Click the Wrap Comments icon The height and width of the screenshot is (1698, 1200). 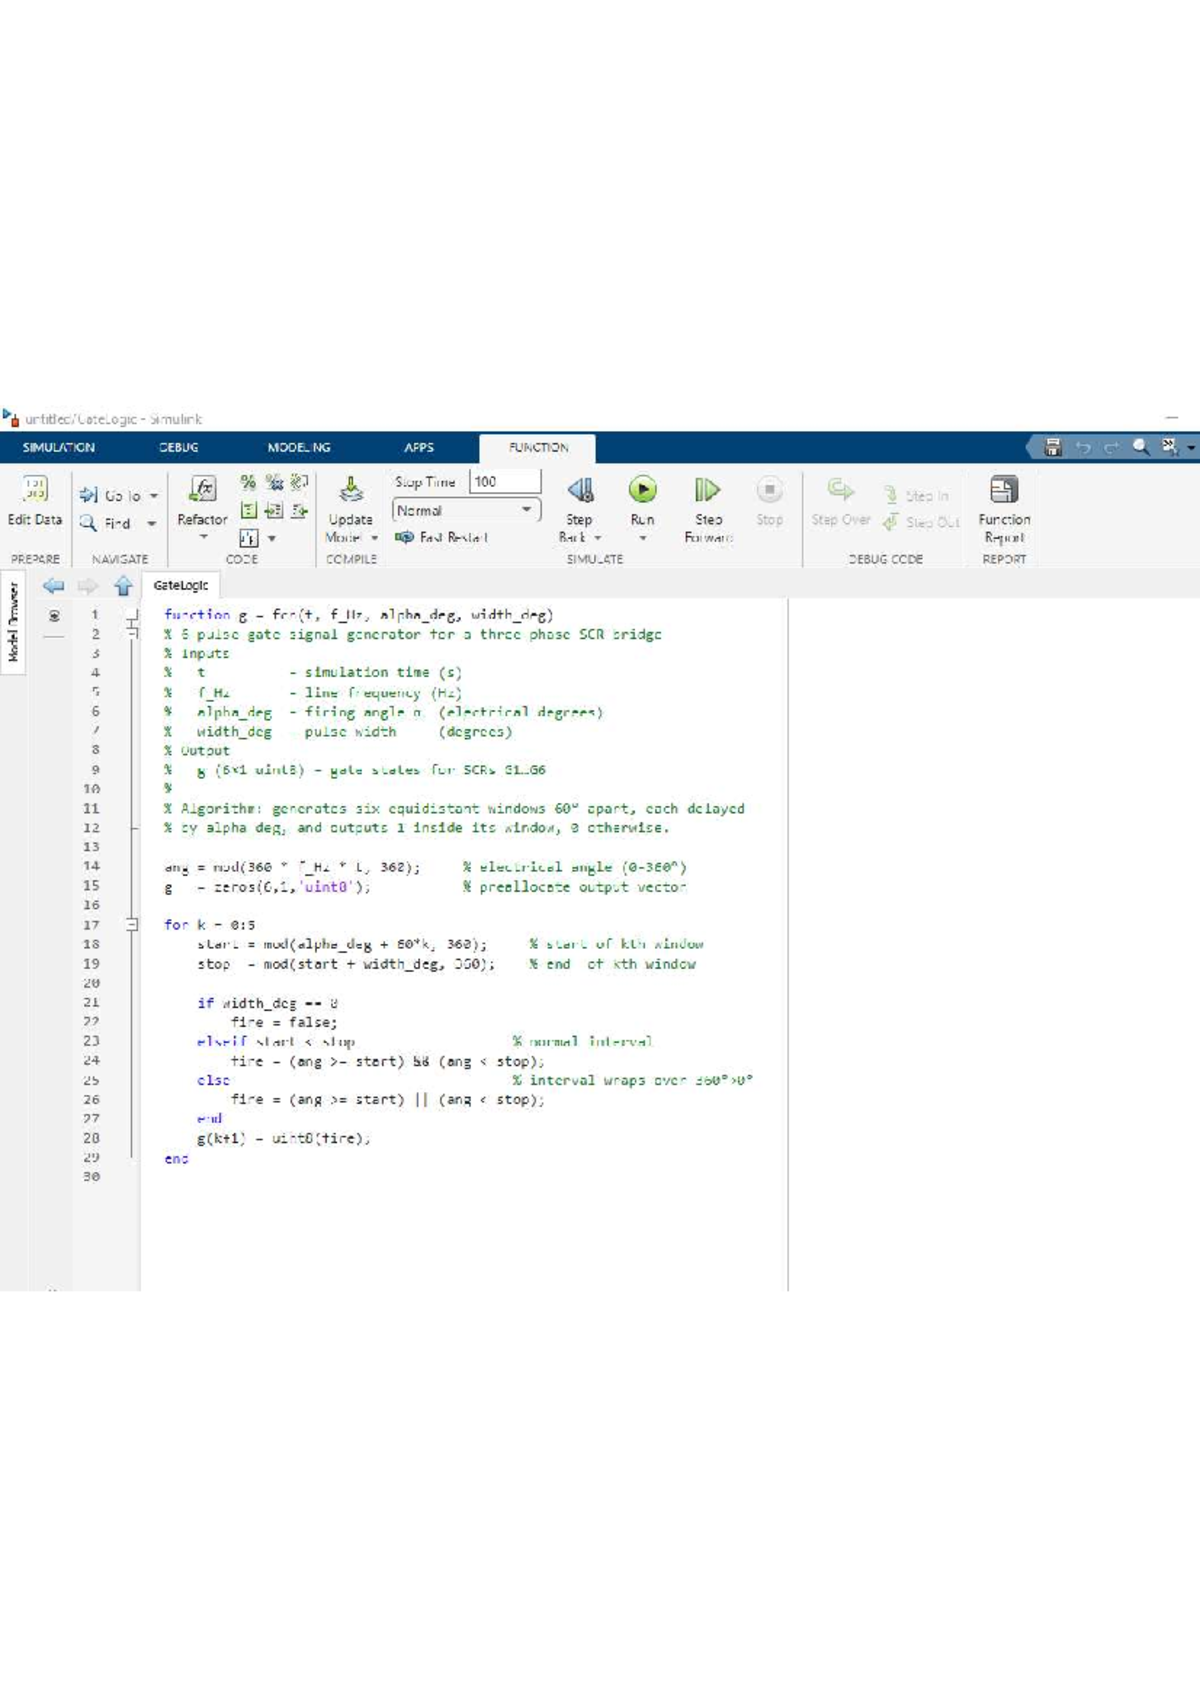[299, 483]
